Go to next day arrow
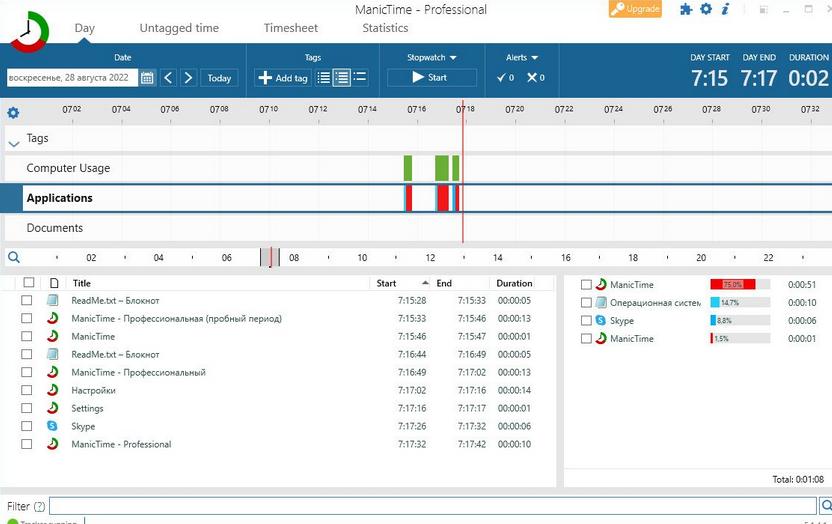 [x=188, y=78]
